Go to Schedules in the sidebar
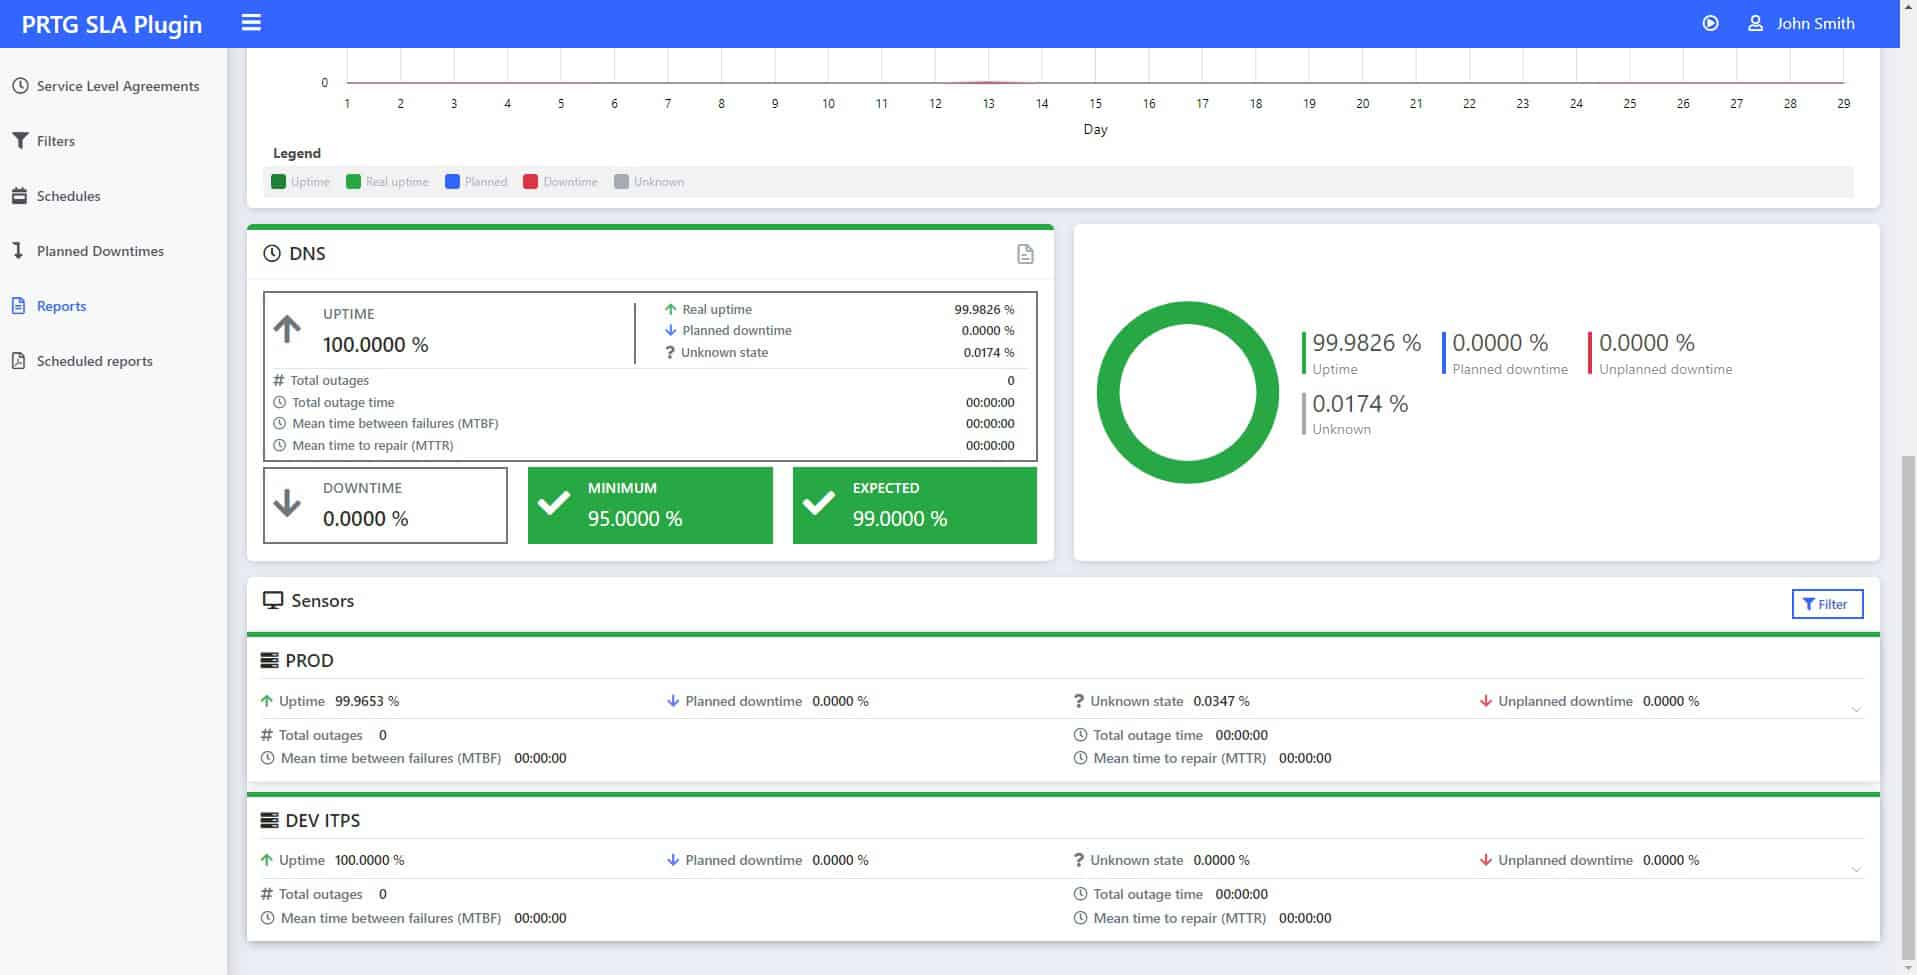1917x975 pixels. click(x=68, y=196)
